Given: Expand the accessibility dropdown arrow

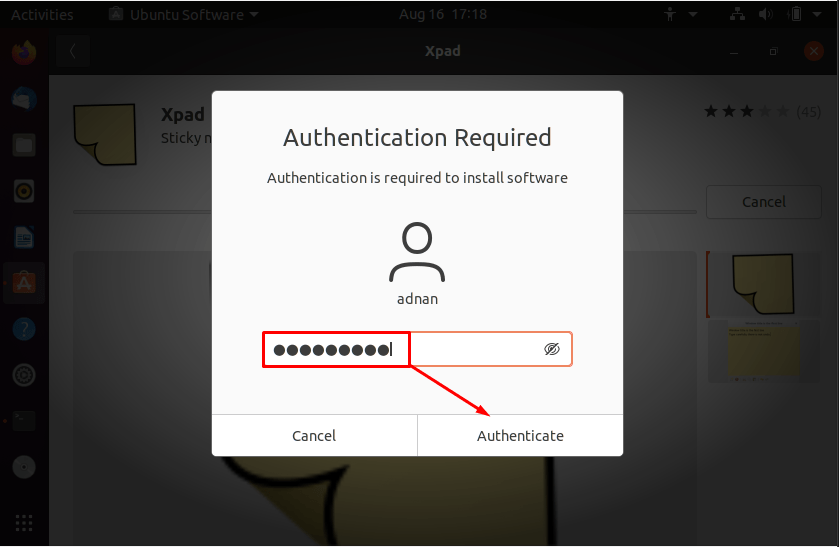Looking at the screenshot, I should point(692,14).
